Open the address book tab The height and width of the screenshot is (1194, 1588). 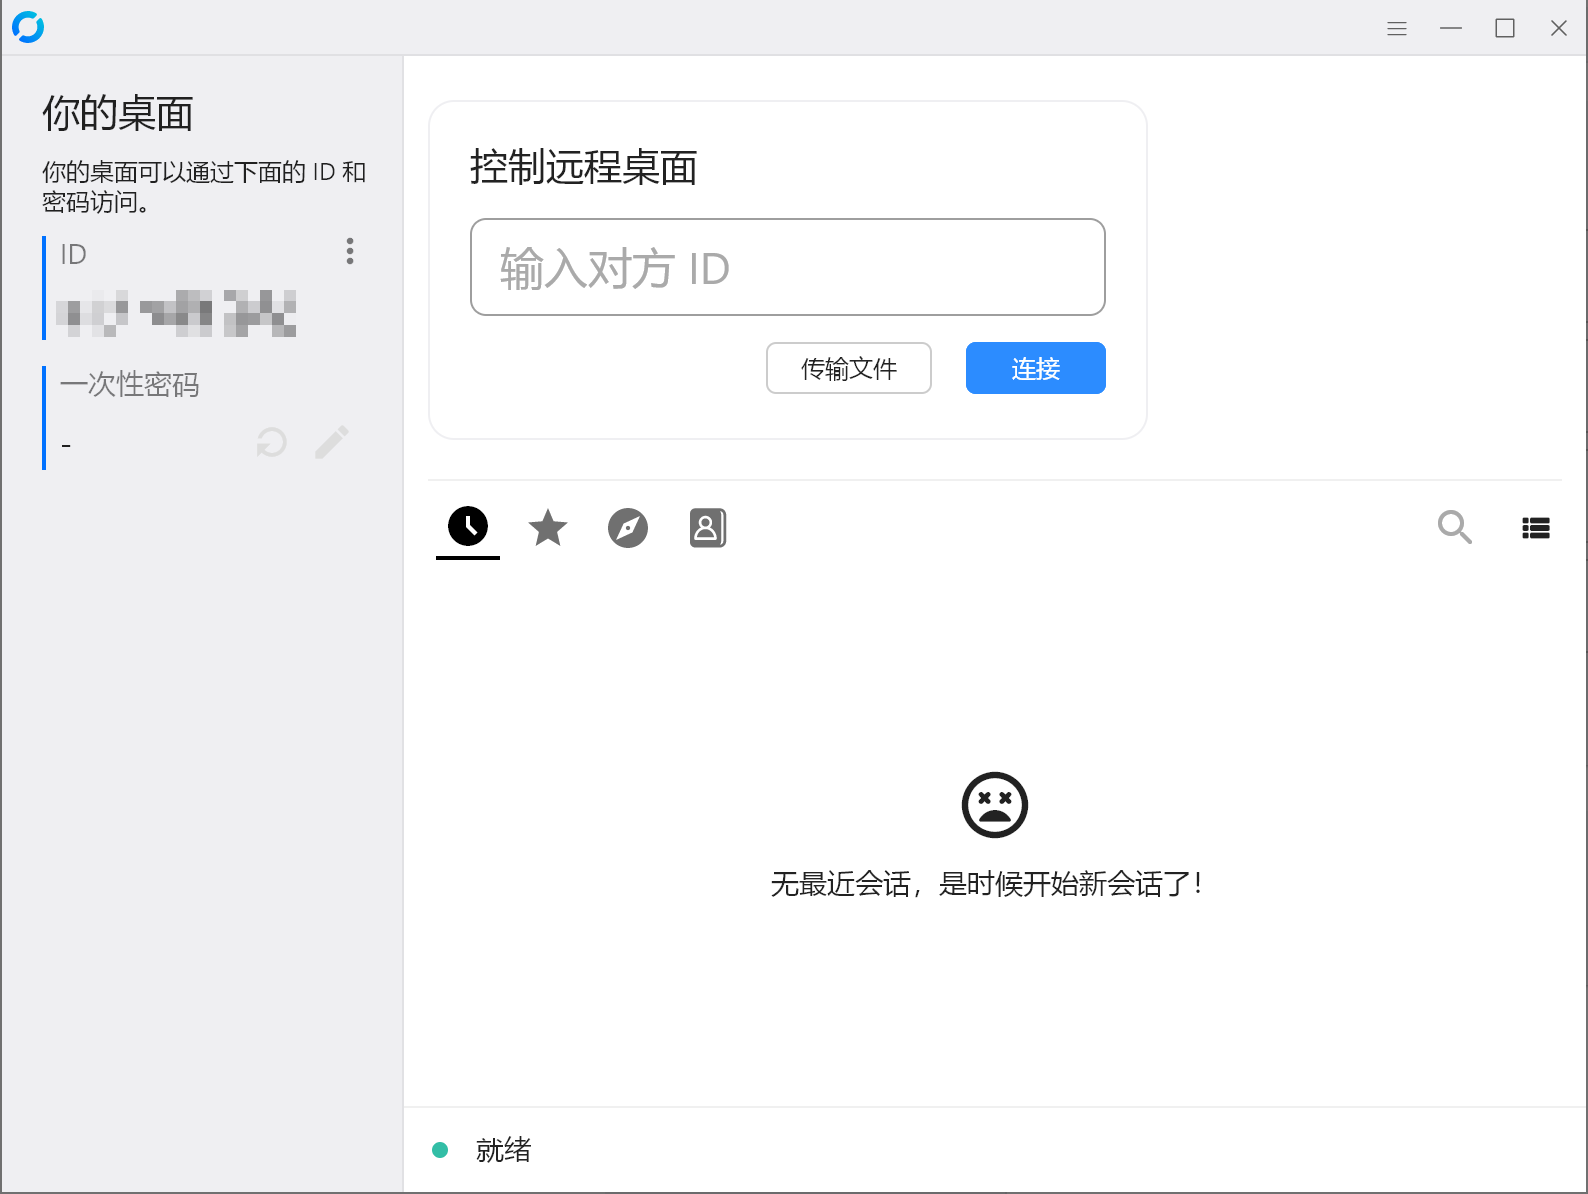[708, 528]
